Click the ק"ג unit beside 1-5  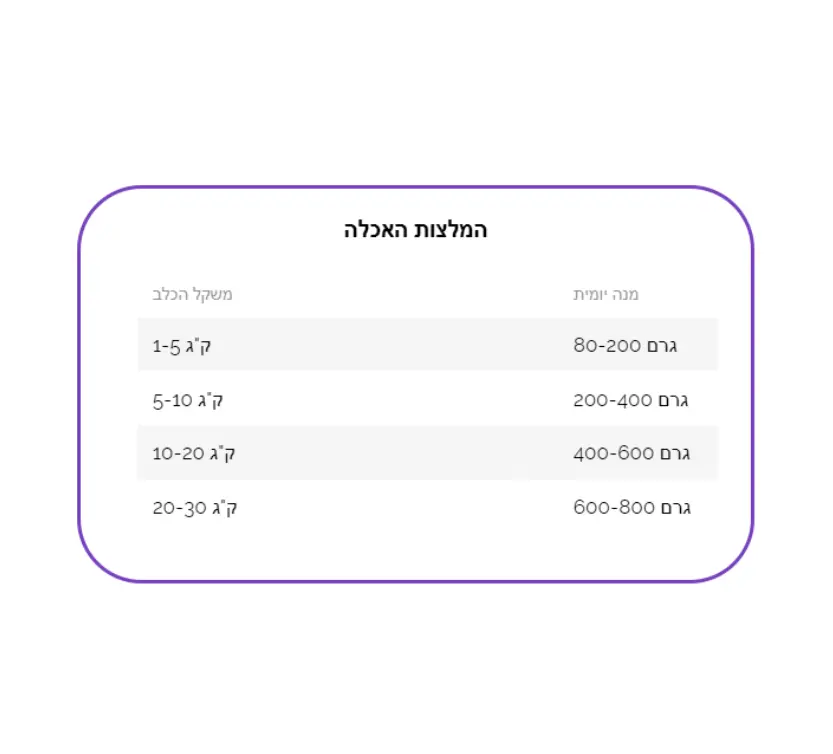coord(199,346)
